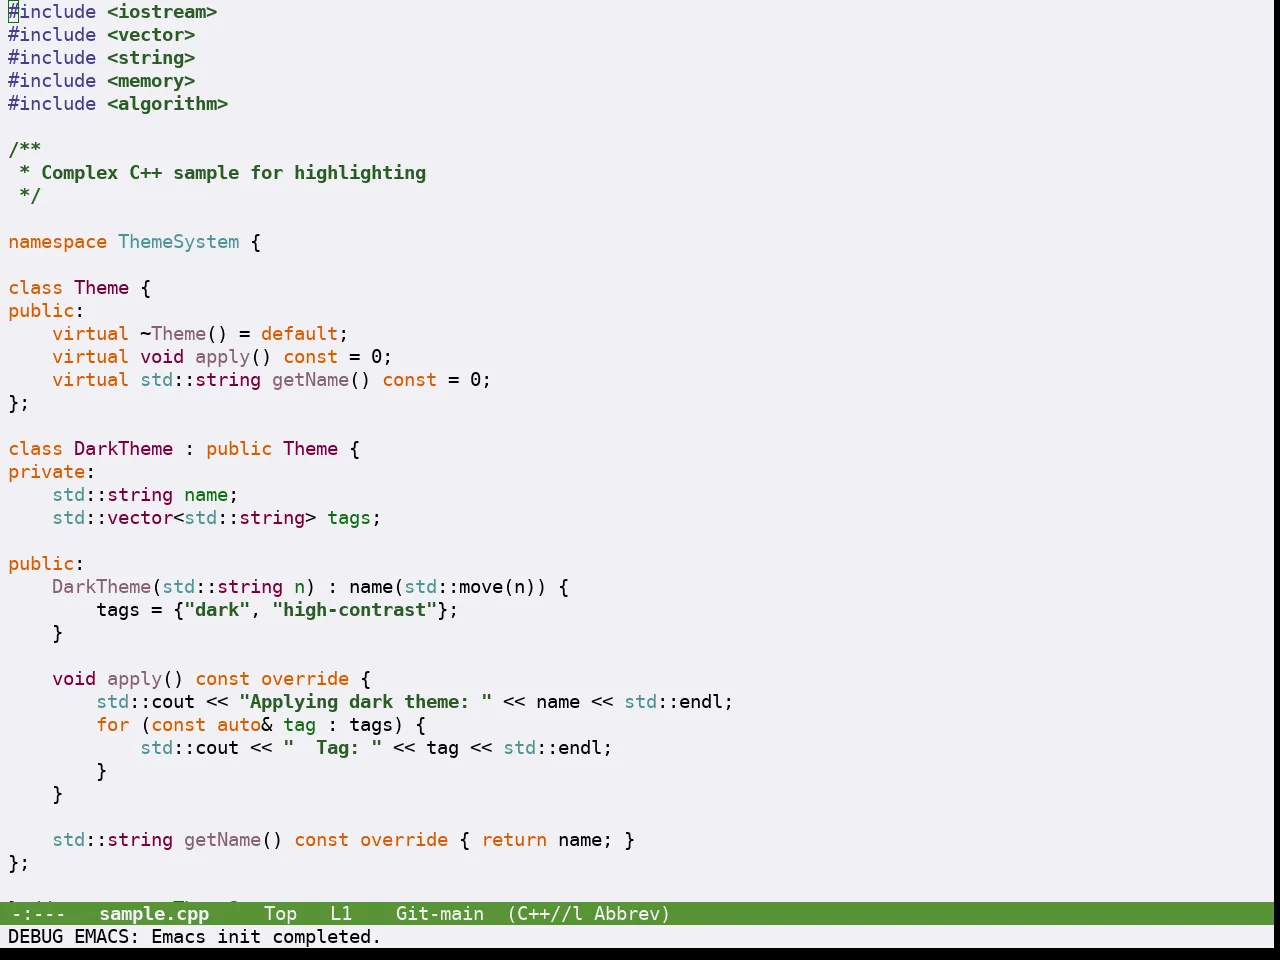
Task: Click 'auto&' in the for loop
Action: pos(244,725)
